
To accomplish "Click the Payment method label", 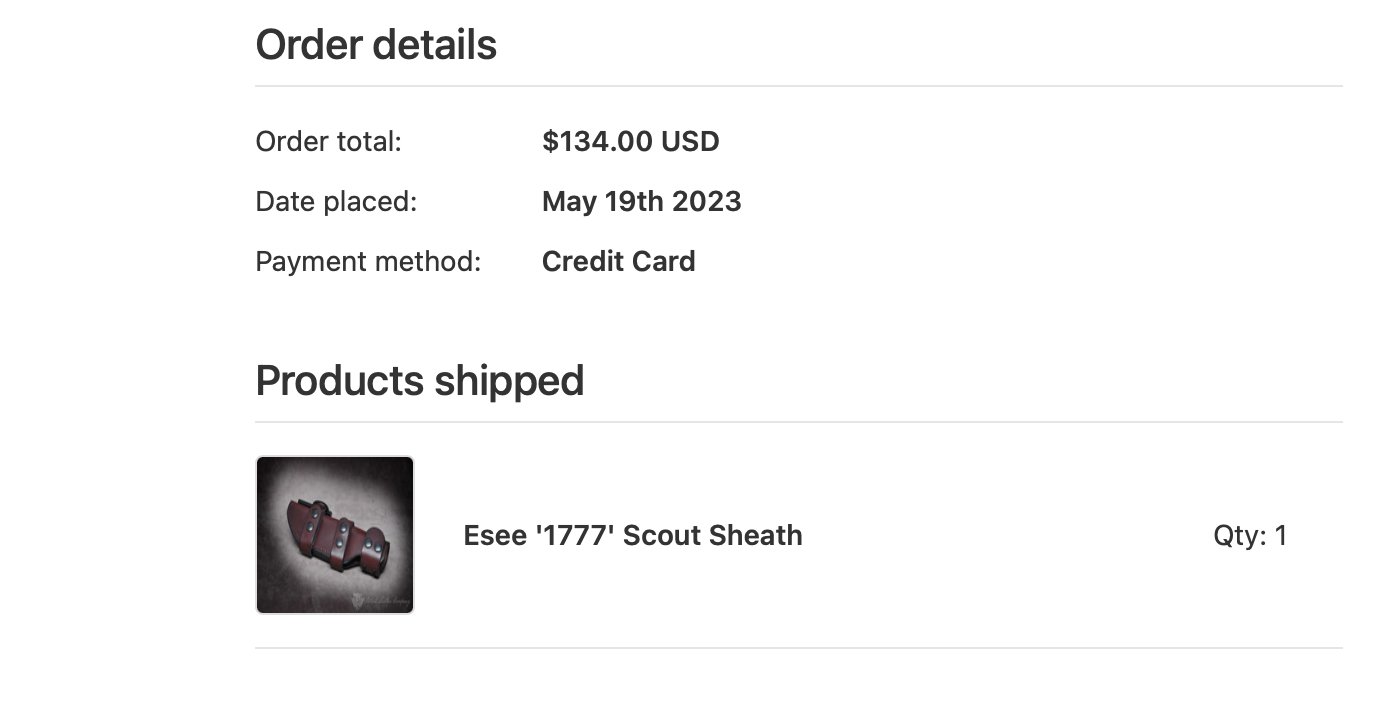I will click(368, 262).
